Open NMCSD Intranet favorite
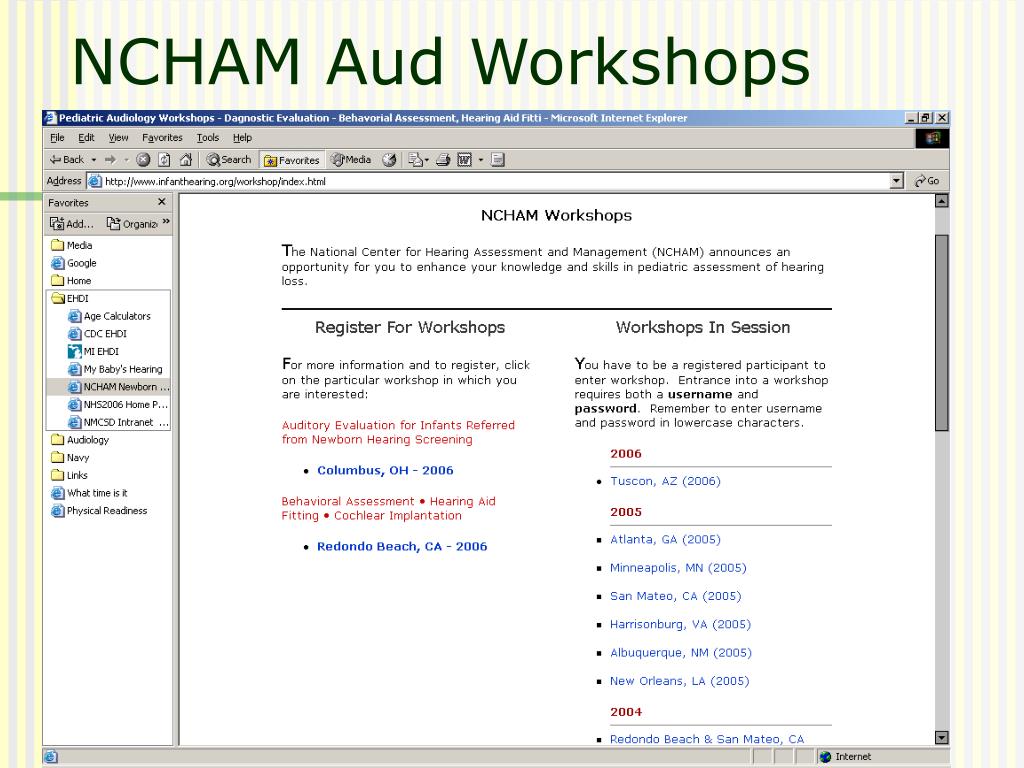This screenshot has height=768, width=1024. [x=118, y=422]
